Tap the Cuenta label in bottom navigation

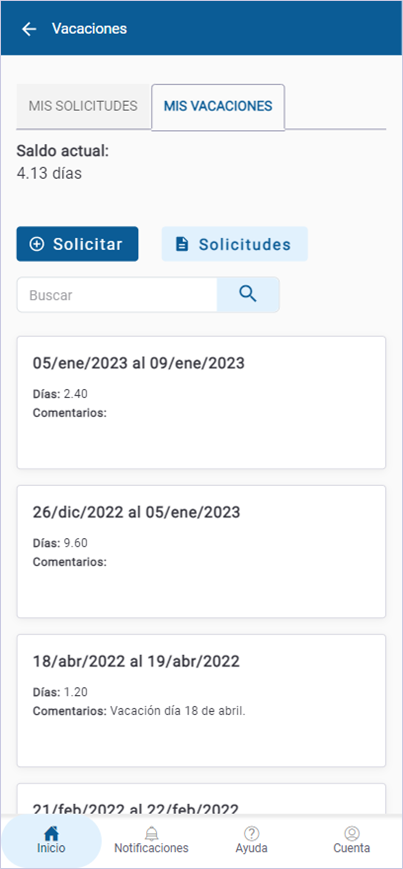click(x=351, y=848)
